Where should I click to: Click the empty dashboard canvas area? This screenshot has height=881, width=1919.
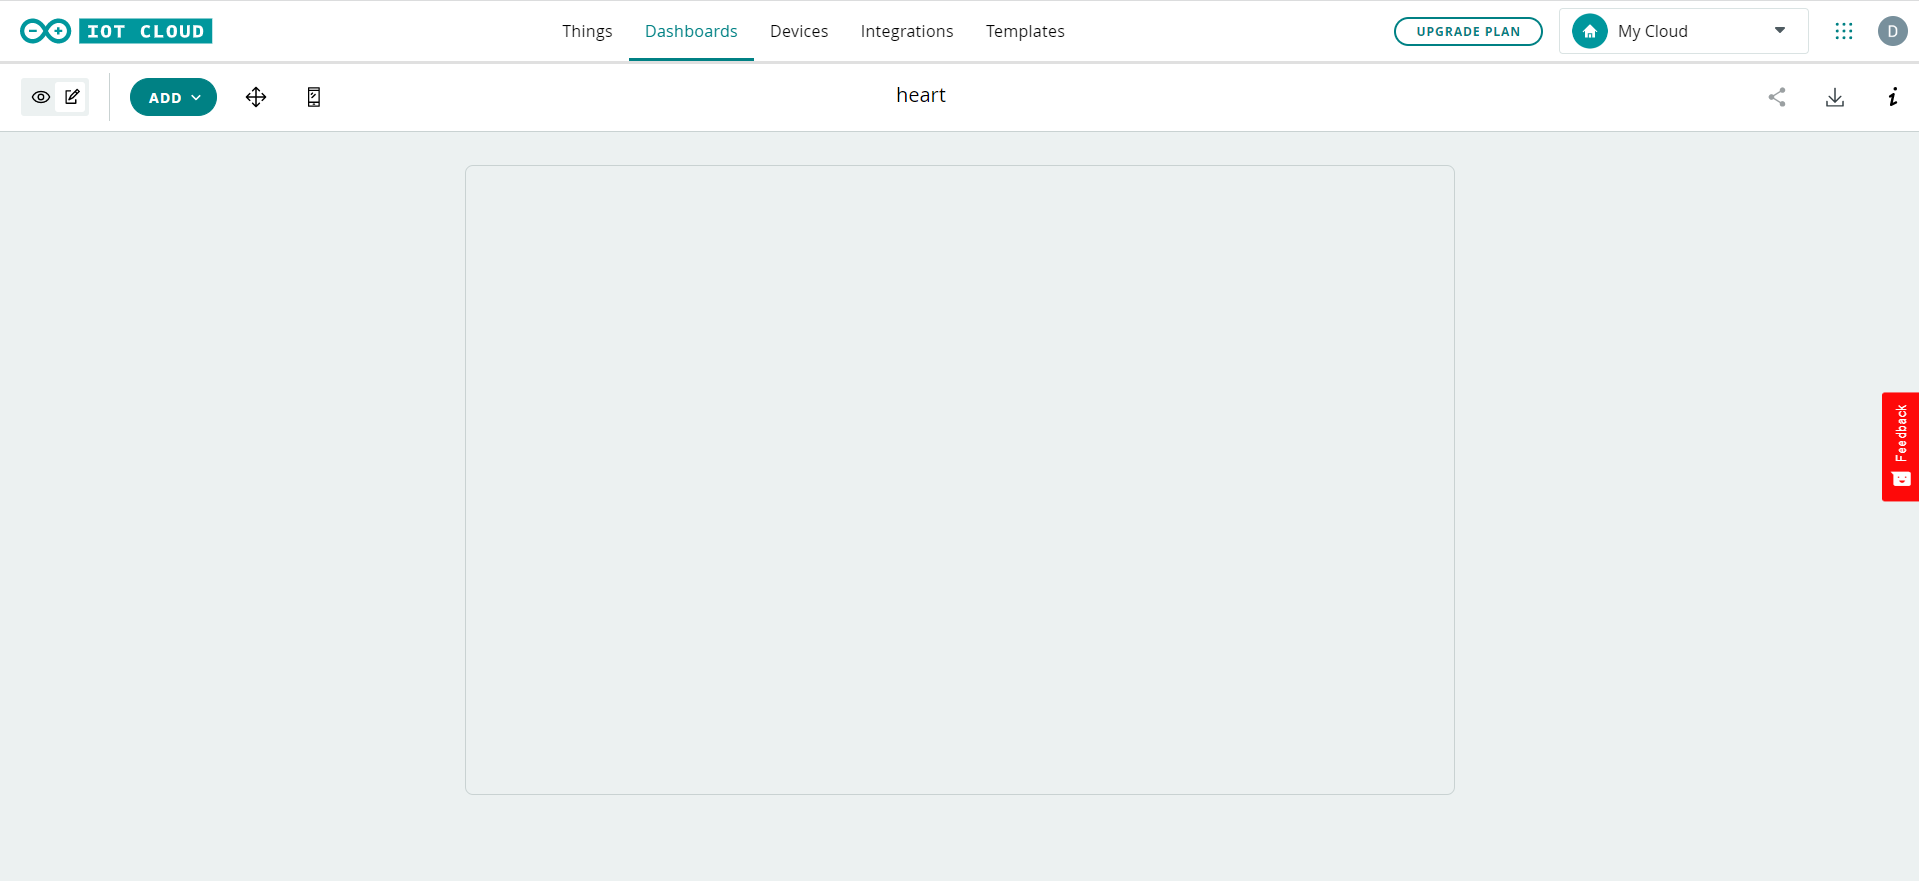(959, 480)
